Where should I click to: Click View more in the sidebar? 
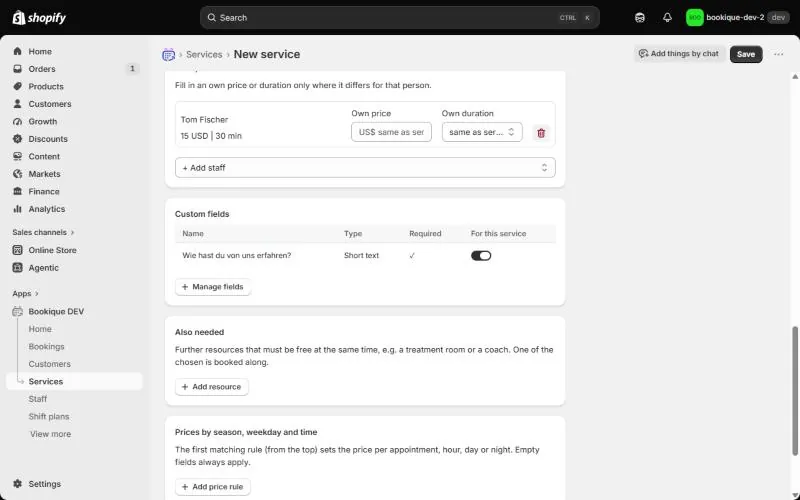[x=51, y=434]
